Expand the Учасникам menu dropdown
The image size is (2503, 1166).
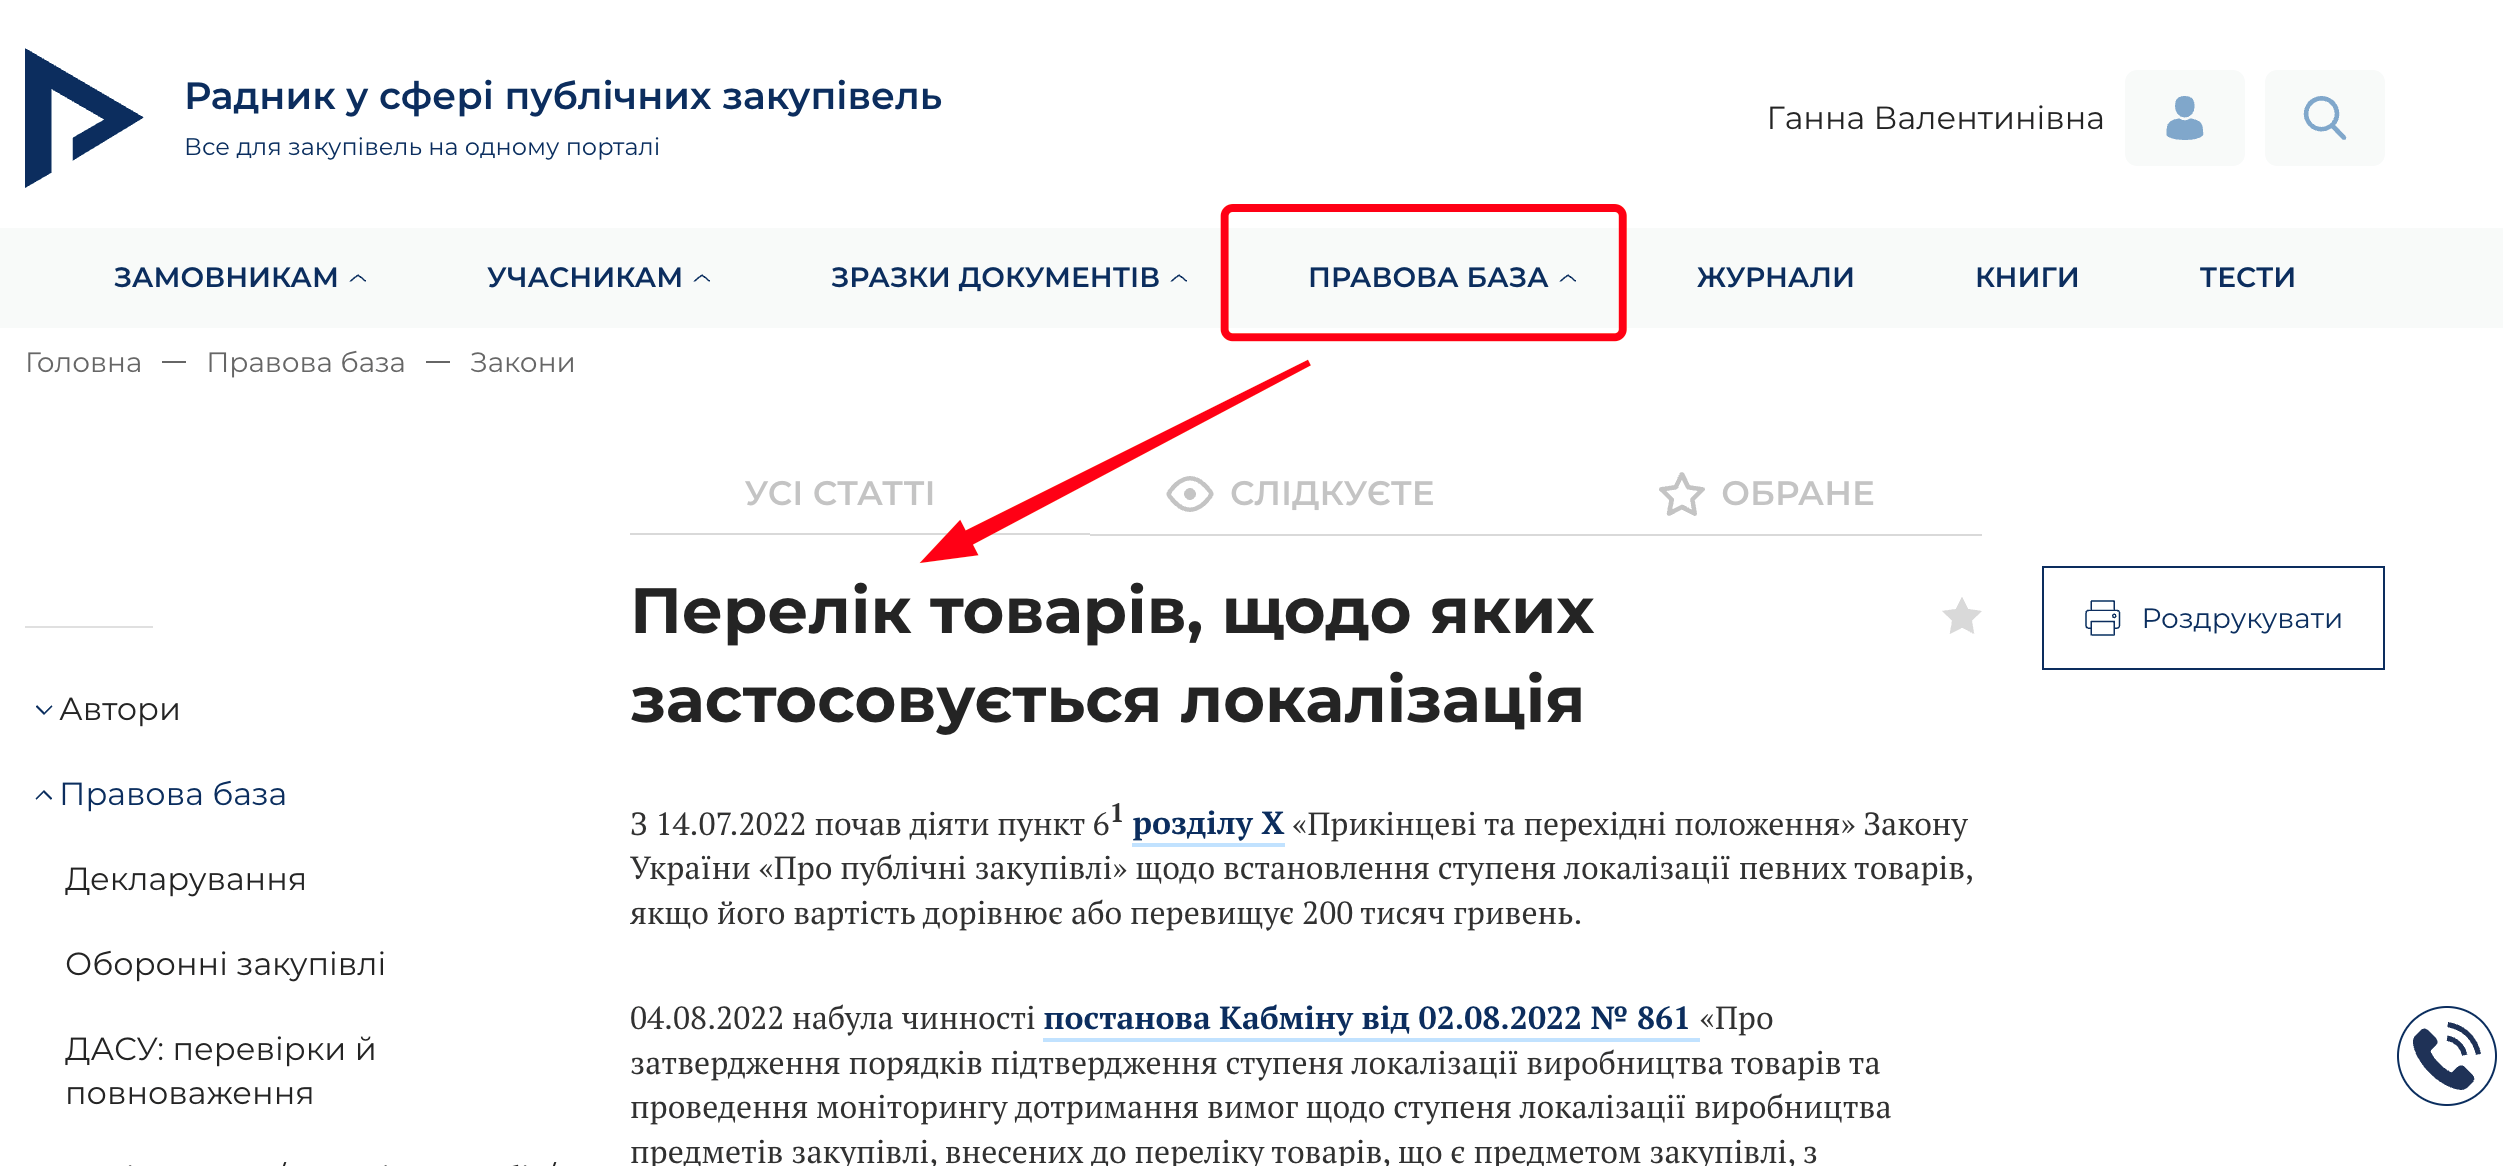tap(598, 277)
